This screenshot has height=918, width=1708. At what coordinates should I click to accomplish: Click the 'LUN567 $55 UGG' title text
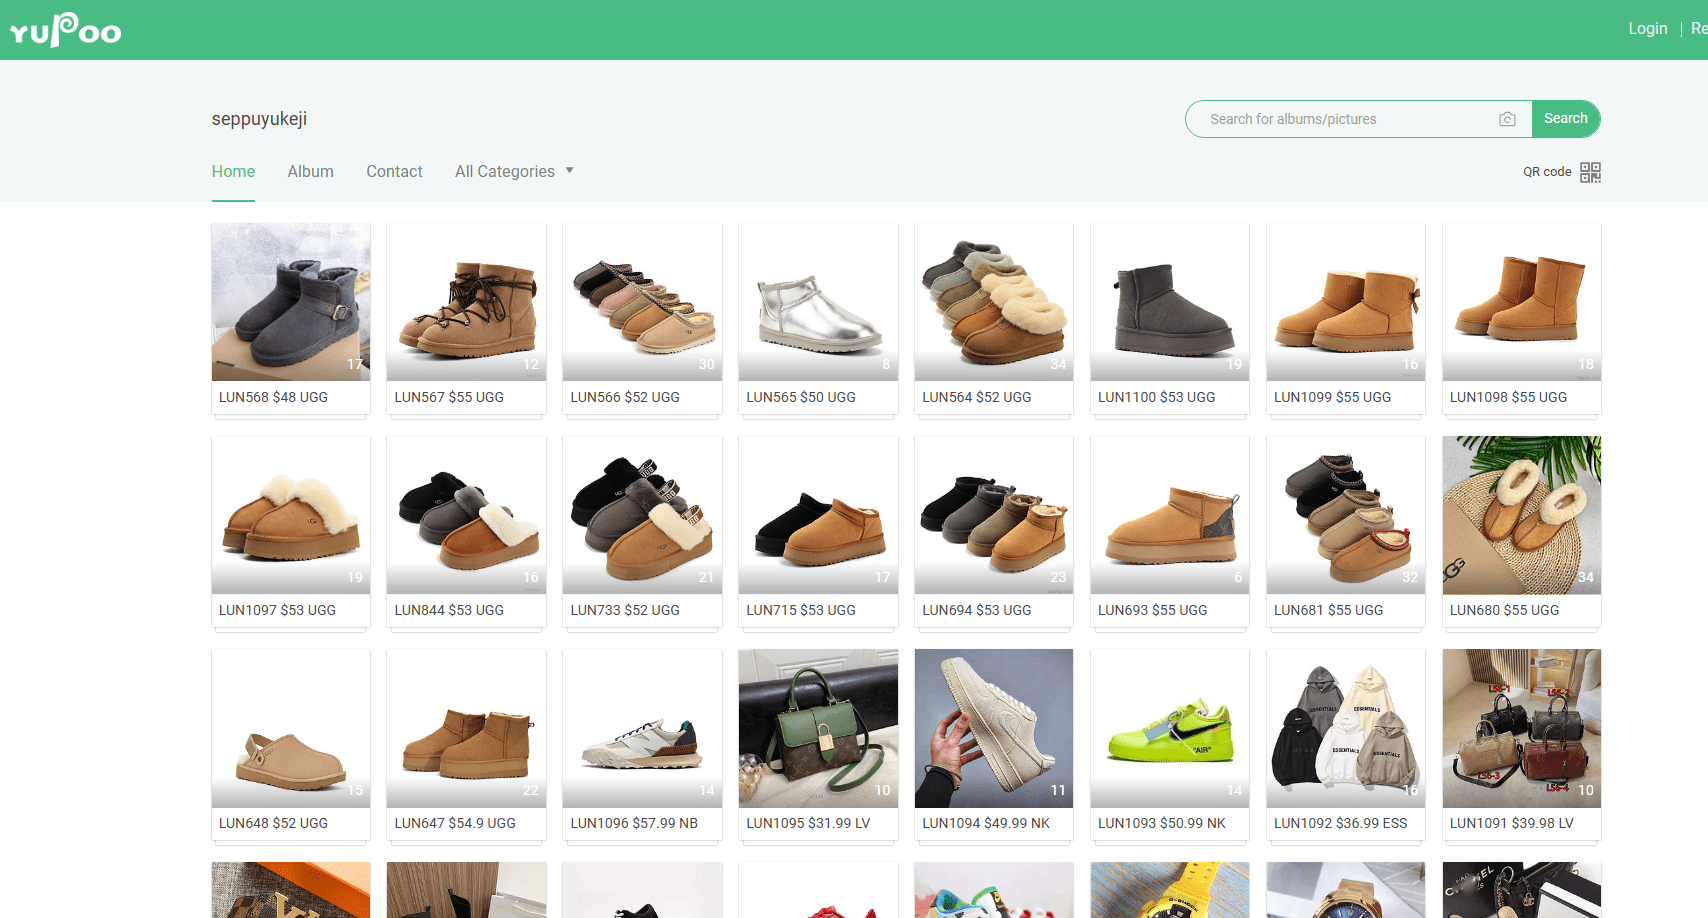coord(449,397)
